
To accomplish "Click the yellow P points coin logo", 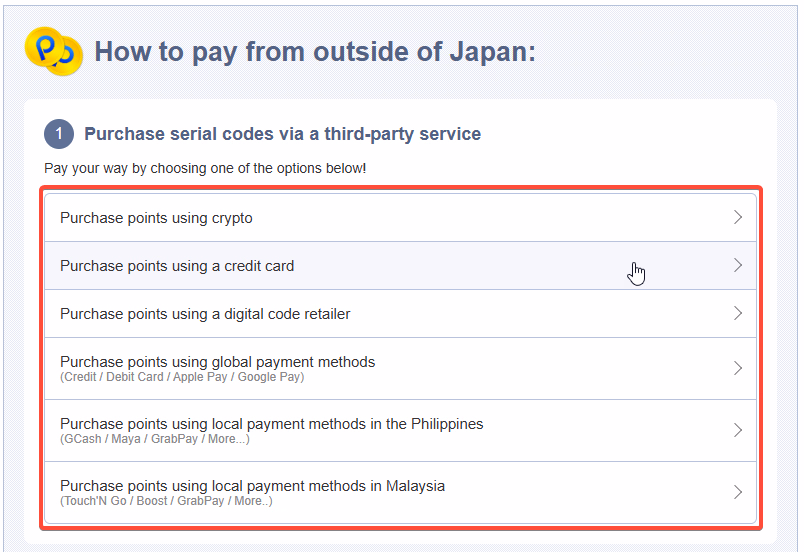I will (54, 51).
